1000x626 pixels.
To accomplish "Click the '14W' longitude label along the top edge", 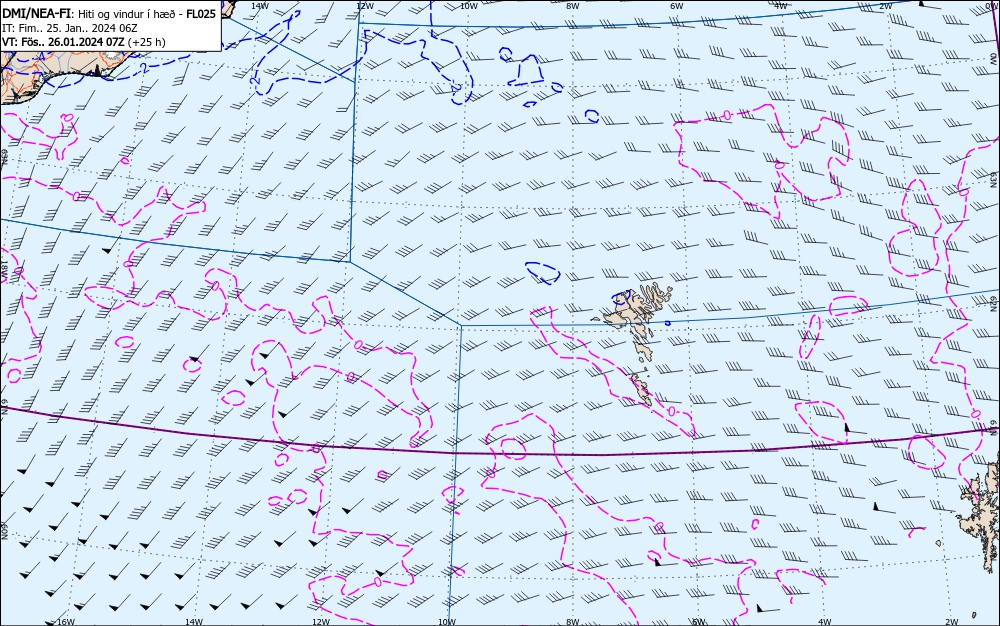I will 260,6.
